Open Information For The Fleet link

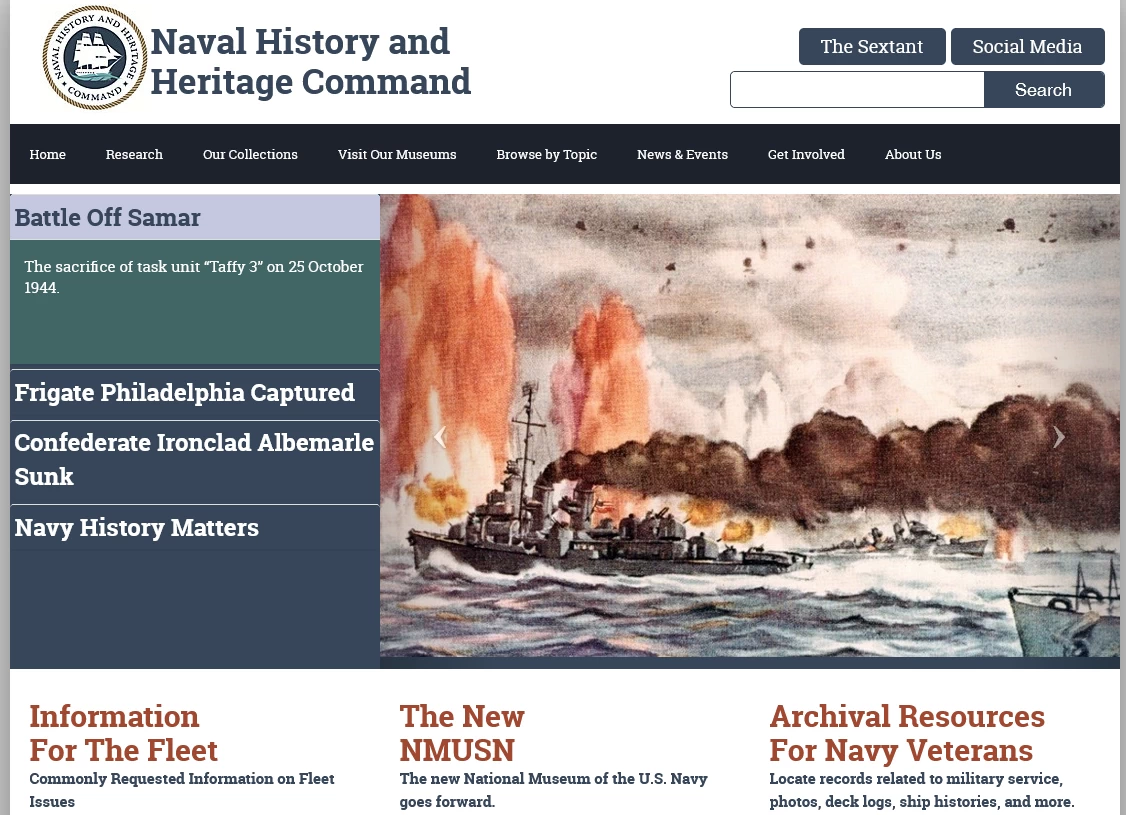(124, 733)
